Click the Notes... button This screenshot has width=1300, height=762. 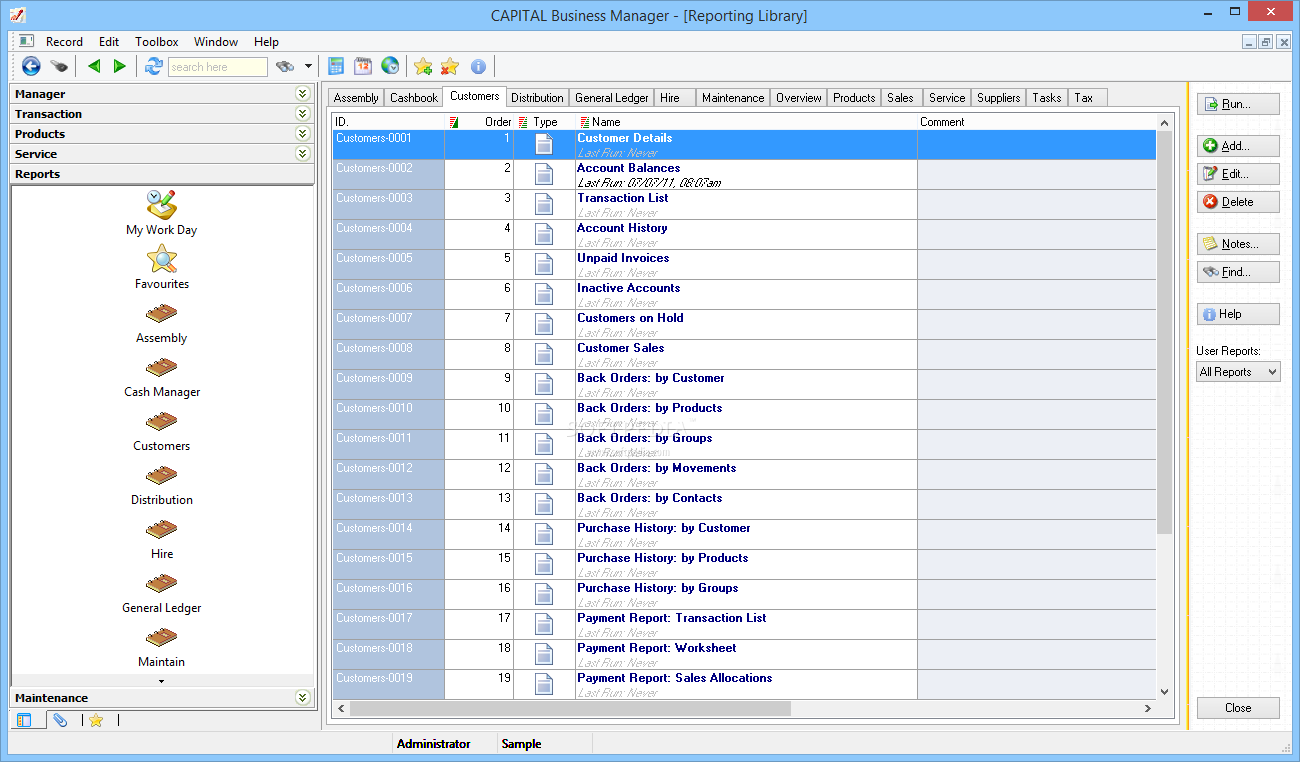pyautogui.click(x=1238, y=244)
